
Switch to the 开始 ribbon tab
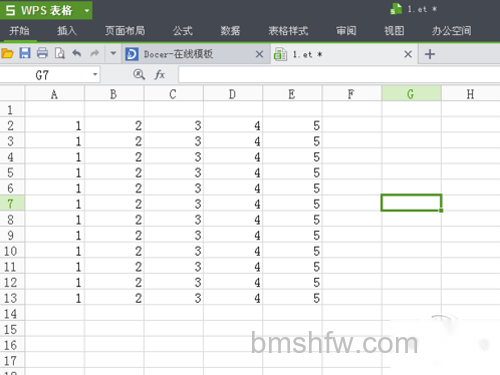(19, 31)
